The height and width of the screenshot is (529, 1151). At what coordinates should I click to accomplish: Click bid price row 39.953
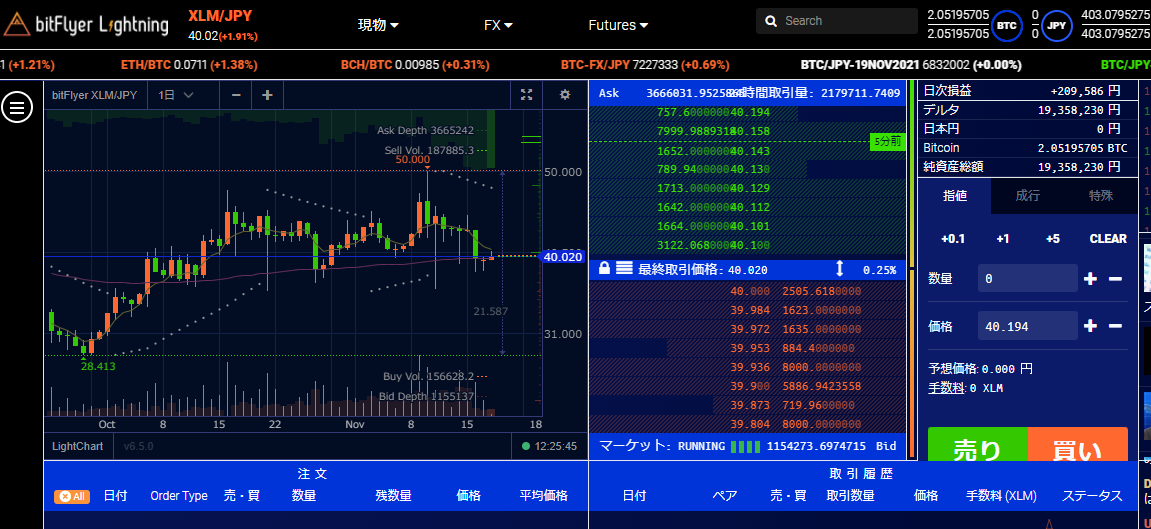coord(747,348)
